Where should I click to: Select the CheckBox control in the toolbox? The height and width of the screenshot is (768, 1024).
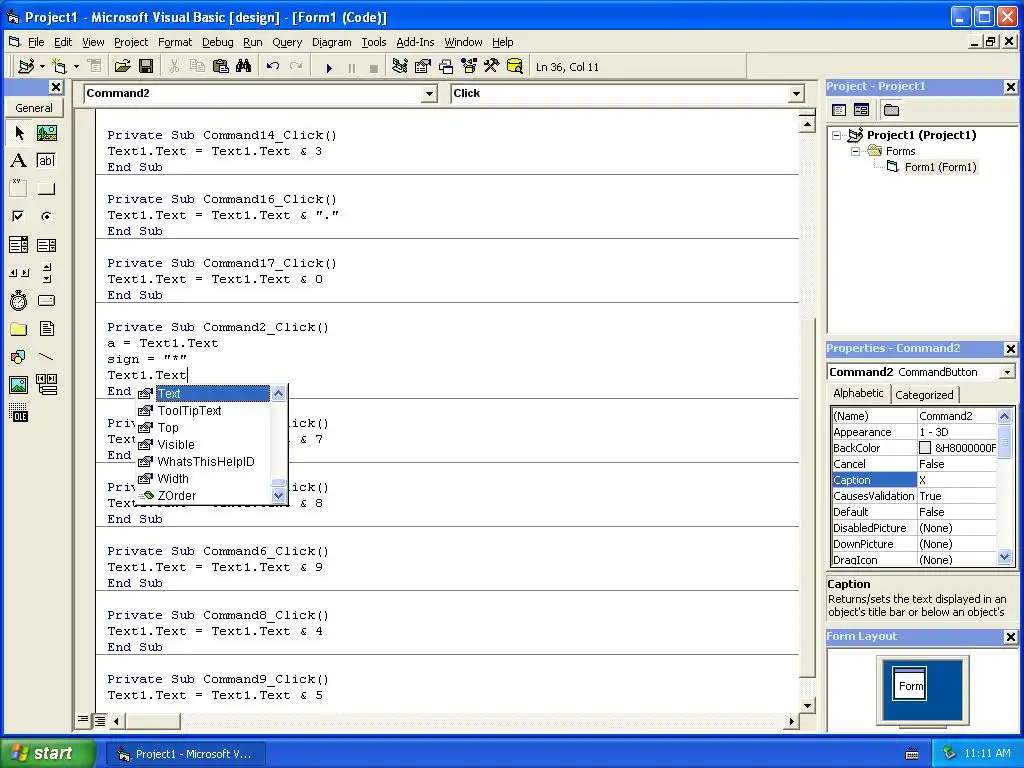(x=19, y=216)
